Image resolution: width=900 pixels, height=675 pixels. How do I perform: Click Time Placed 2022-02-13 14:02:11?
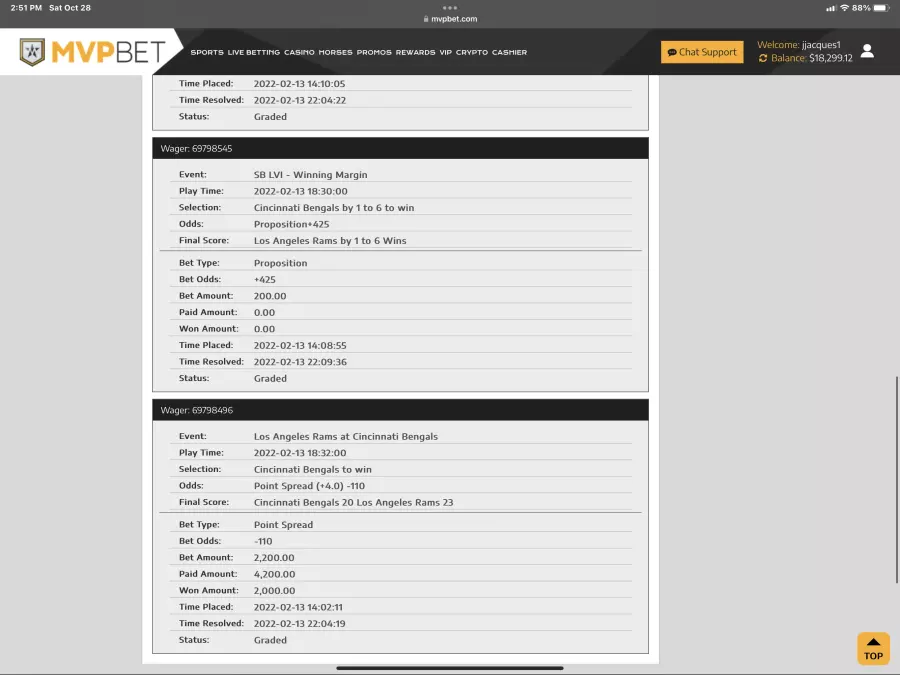pyautogui.click(x=298, y=607)
